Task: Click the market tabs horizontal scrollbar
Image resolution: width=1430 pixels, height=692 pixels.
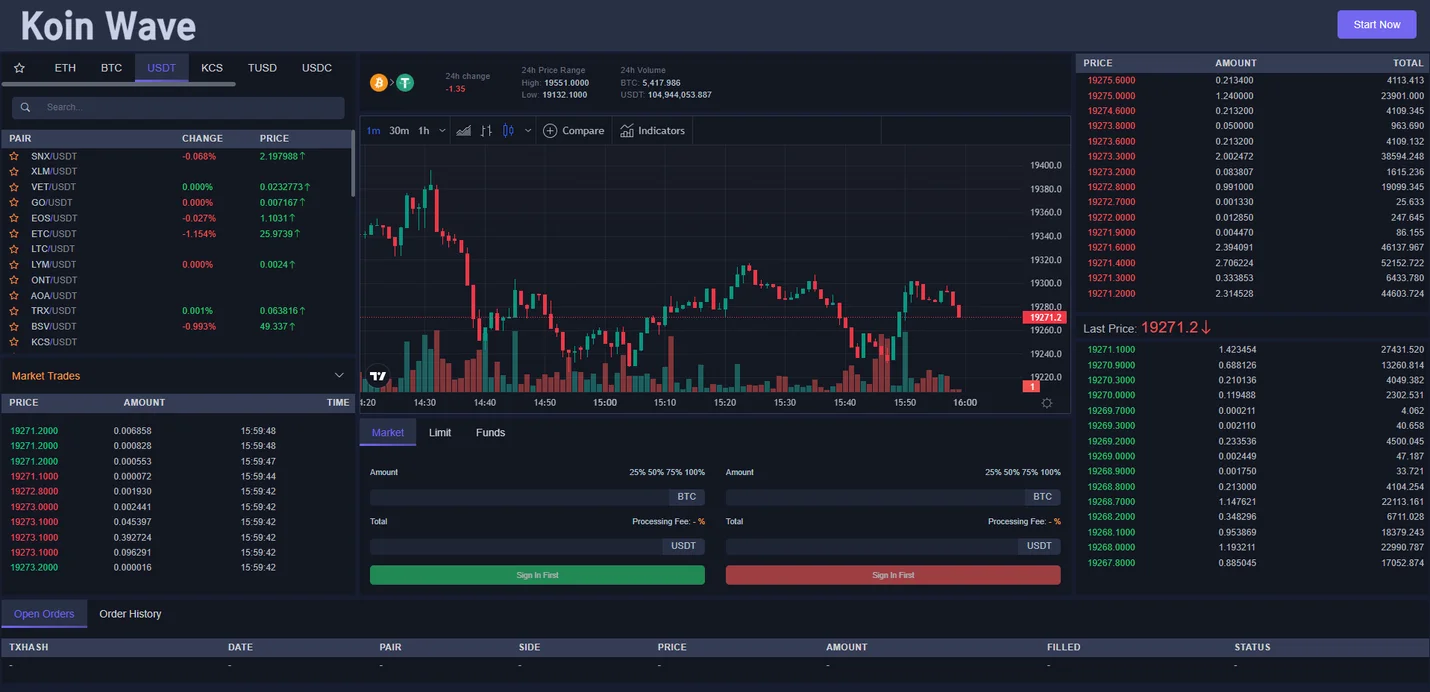Action: click(x=120, y=84)
